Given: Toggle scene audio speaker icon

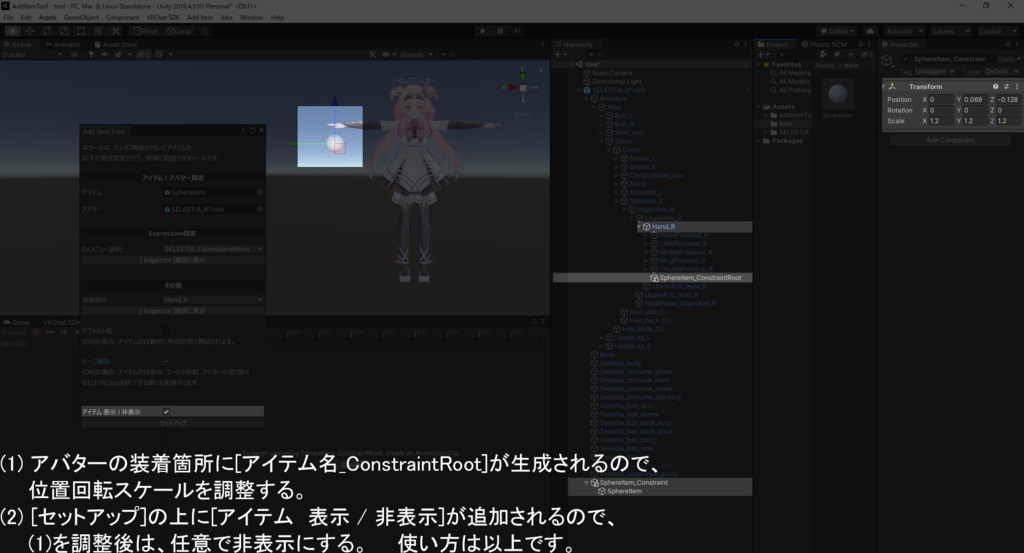Looking at the screenshot, I should (x=104, y=55).
